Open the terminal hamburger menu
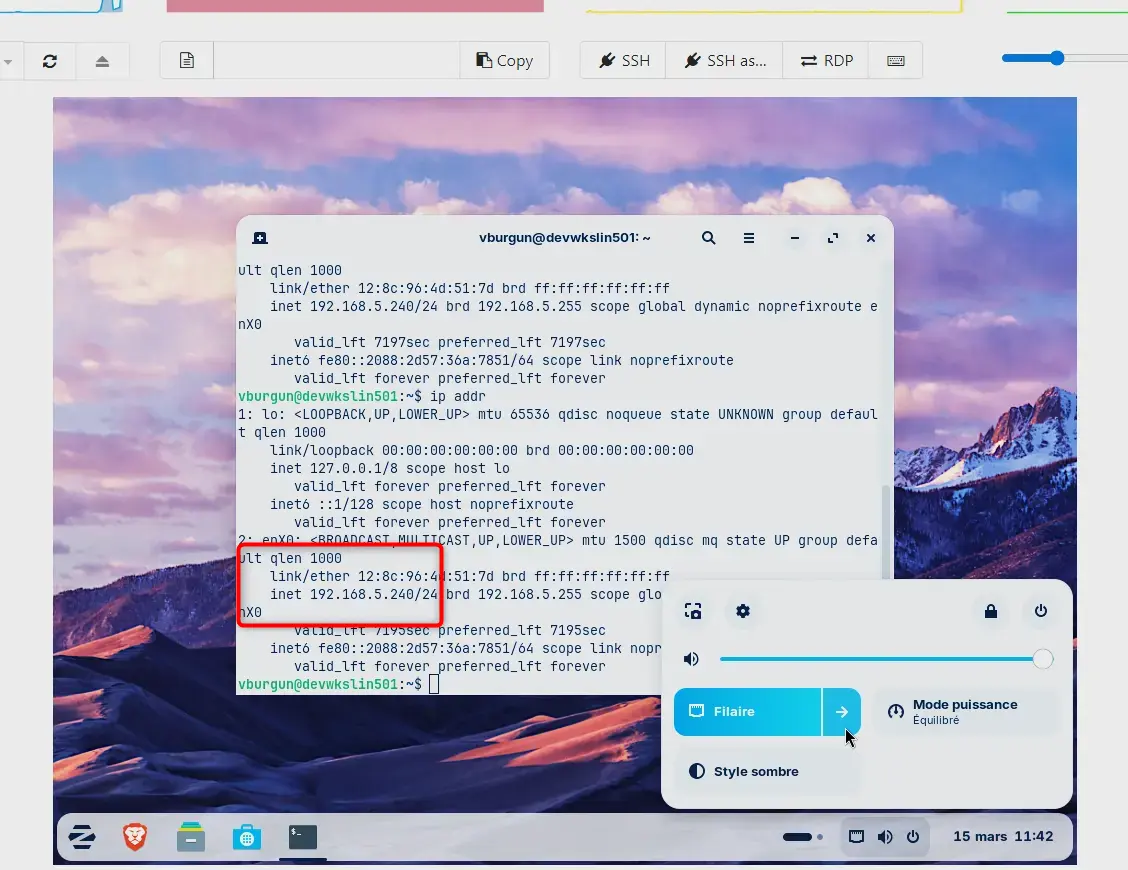The width and height of the screenshot is (1128, 870). [749, 238]
